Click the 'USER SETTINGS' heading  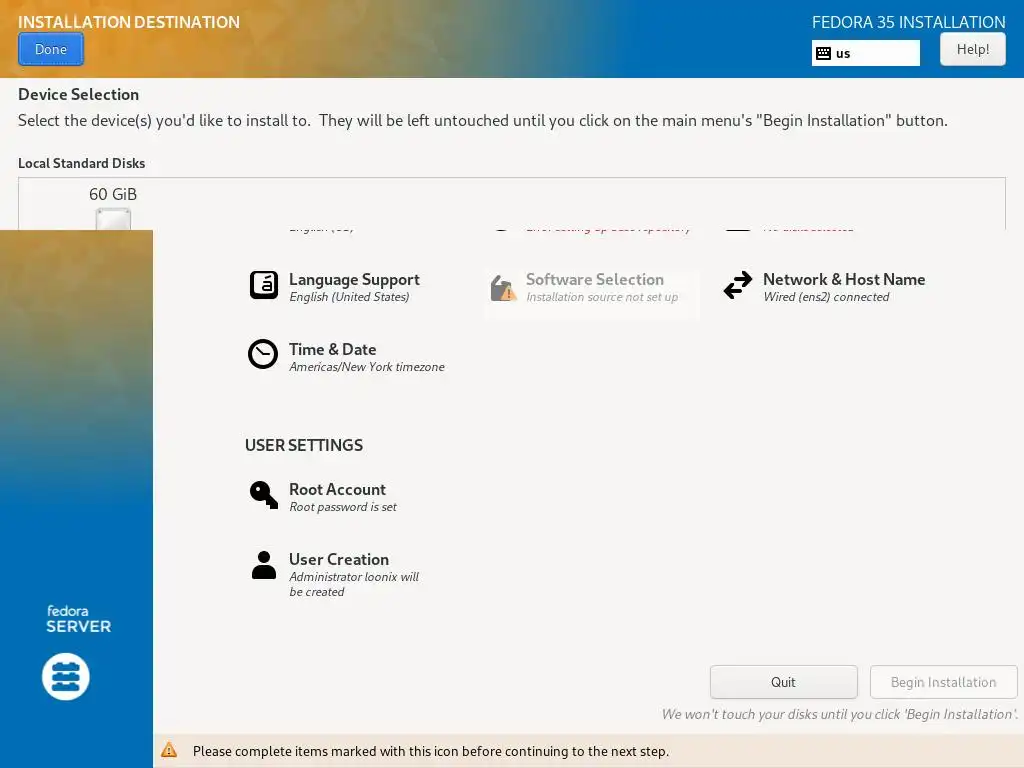pos(304,445)
